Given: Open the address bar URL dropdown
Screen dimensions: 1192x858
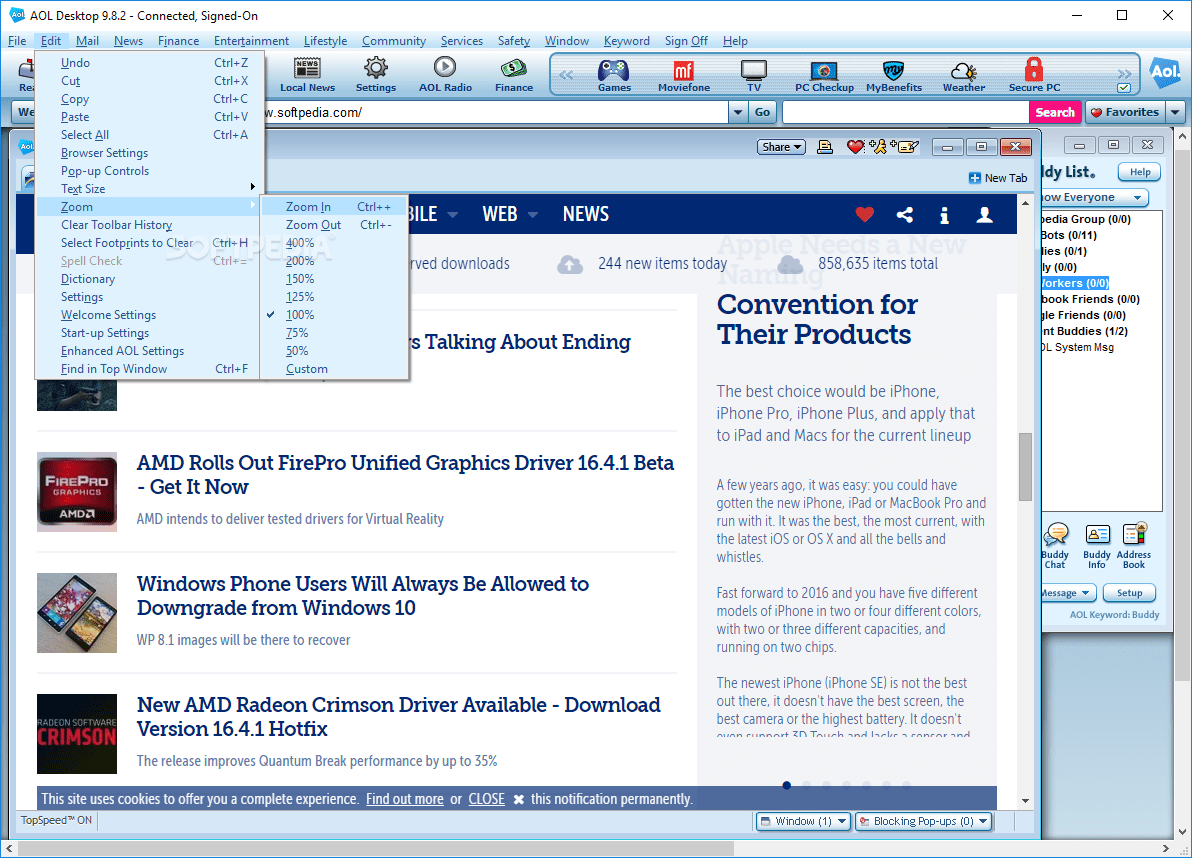Looking at the screenshot, I should (x=737, y=112).
